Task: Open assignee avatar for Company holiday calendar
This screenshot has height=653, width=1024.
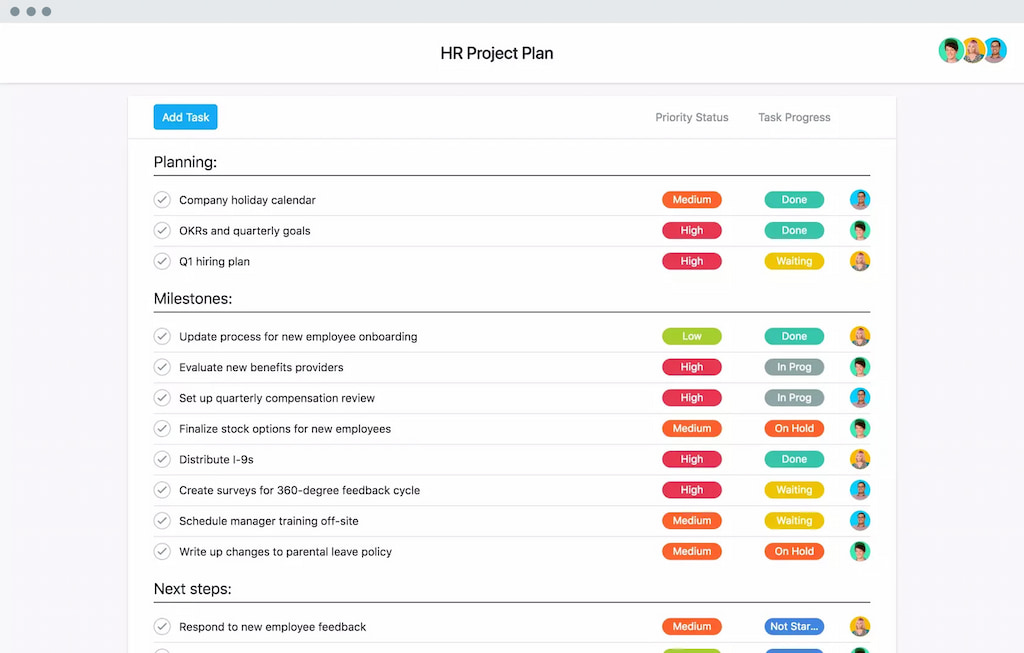Action: pyautogui.click(x=860, y=199)
